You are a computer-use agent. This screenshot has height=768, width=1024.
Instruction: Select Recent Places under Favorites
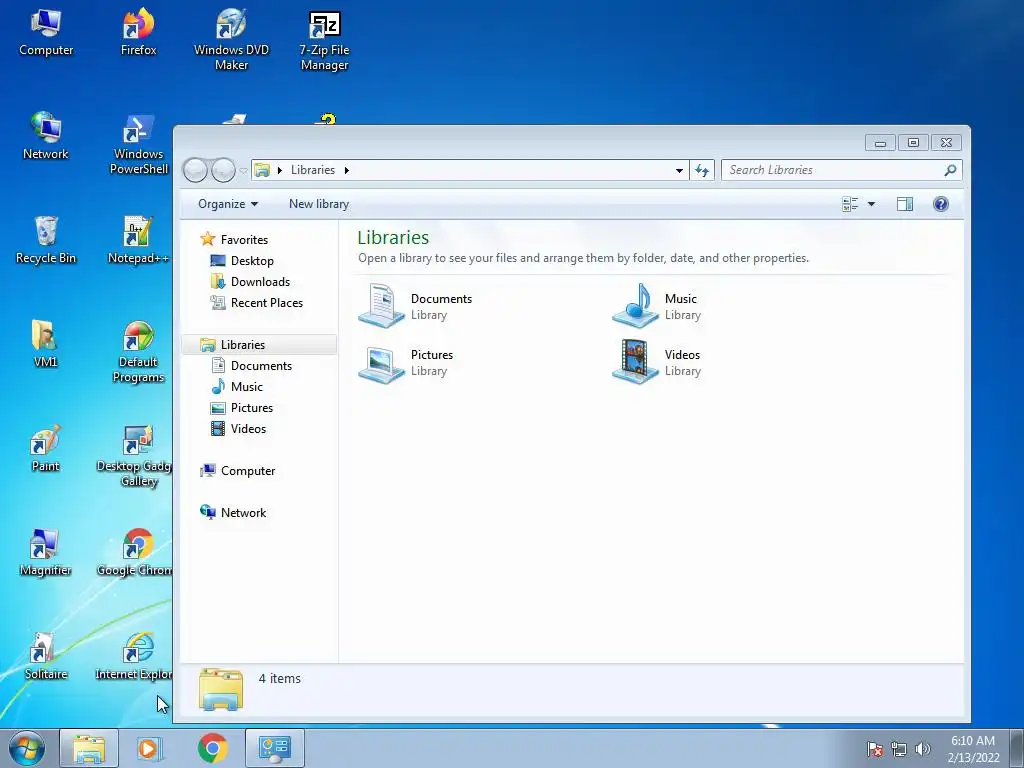(266, 302)
